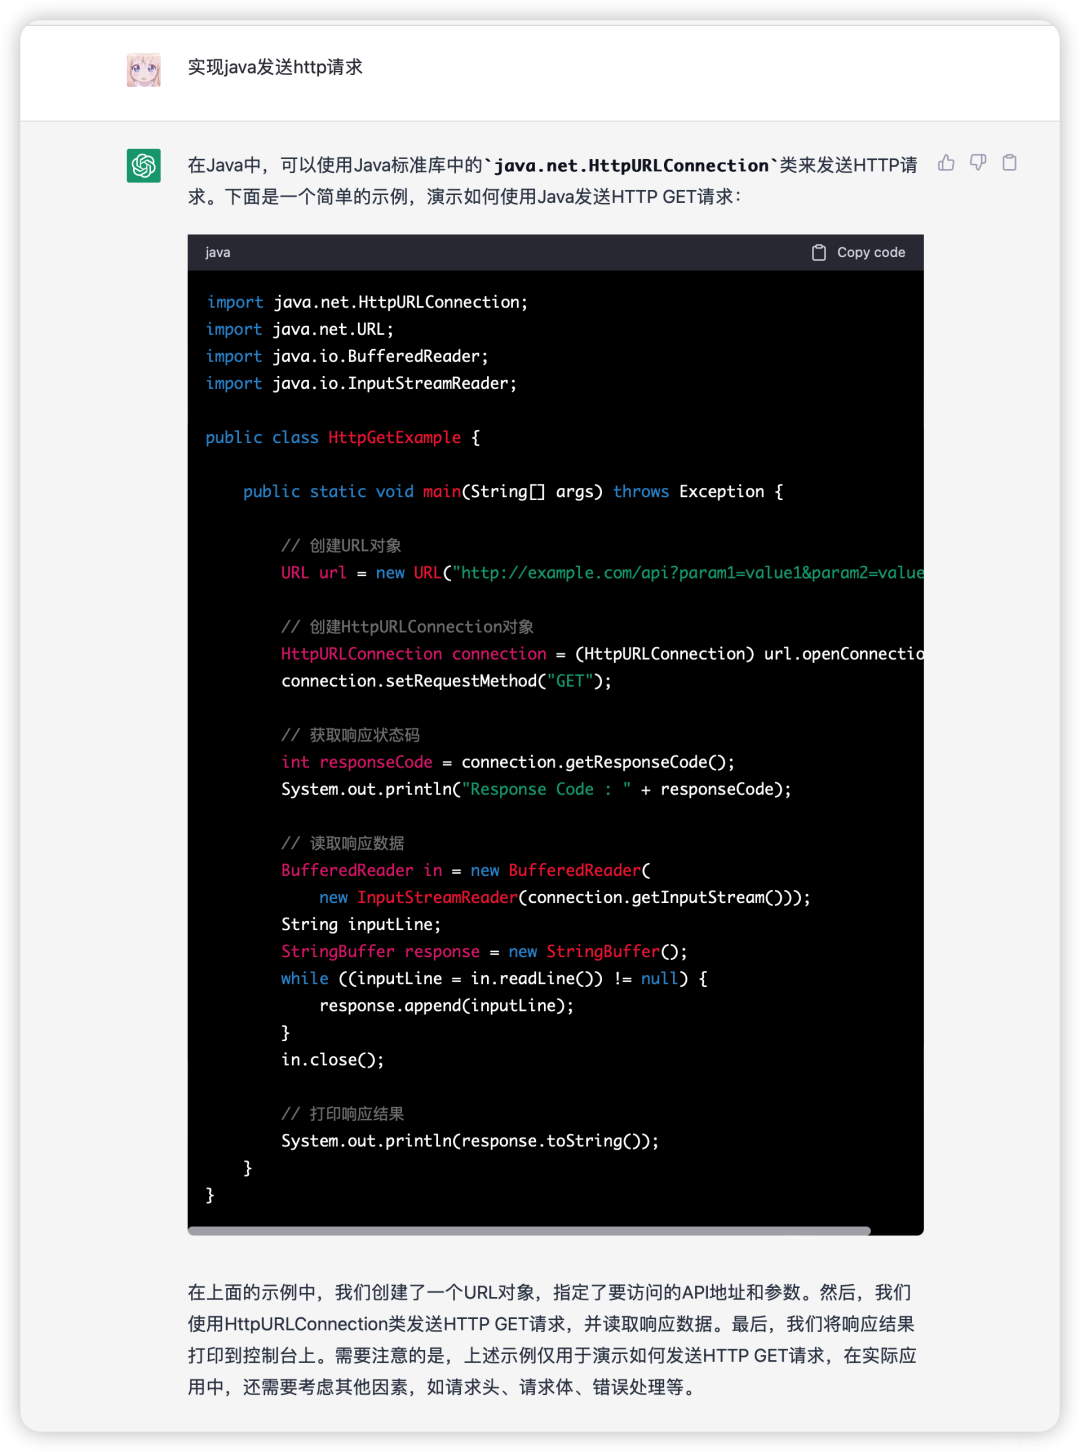Click the getResponseCode() code line
Screen dimensions: 1080x1452
(508, 762)
